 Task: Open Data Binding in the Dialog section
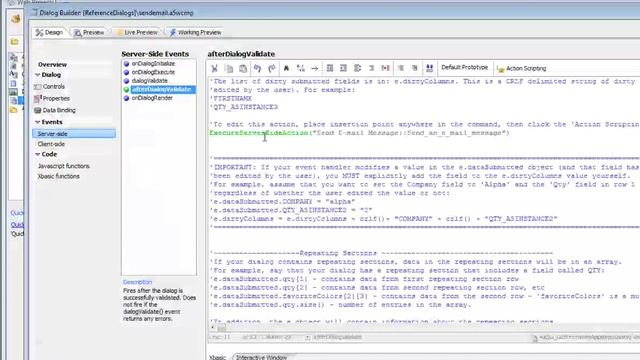[x=59, y=110]
